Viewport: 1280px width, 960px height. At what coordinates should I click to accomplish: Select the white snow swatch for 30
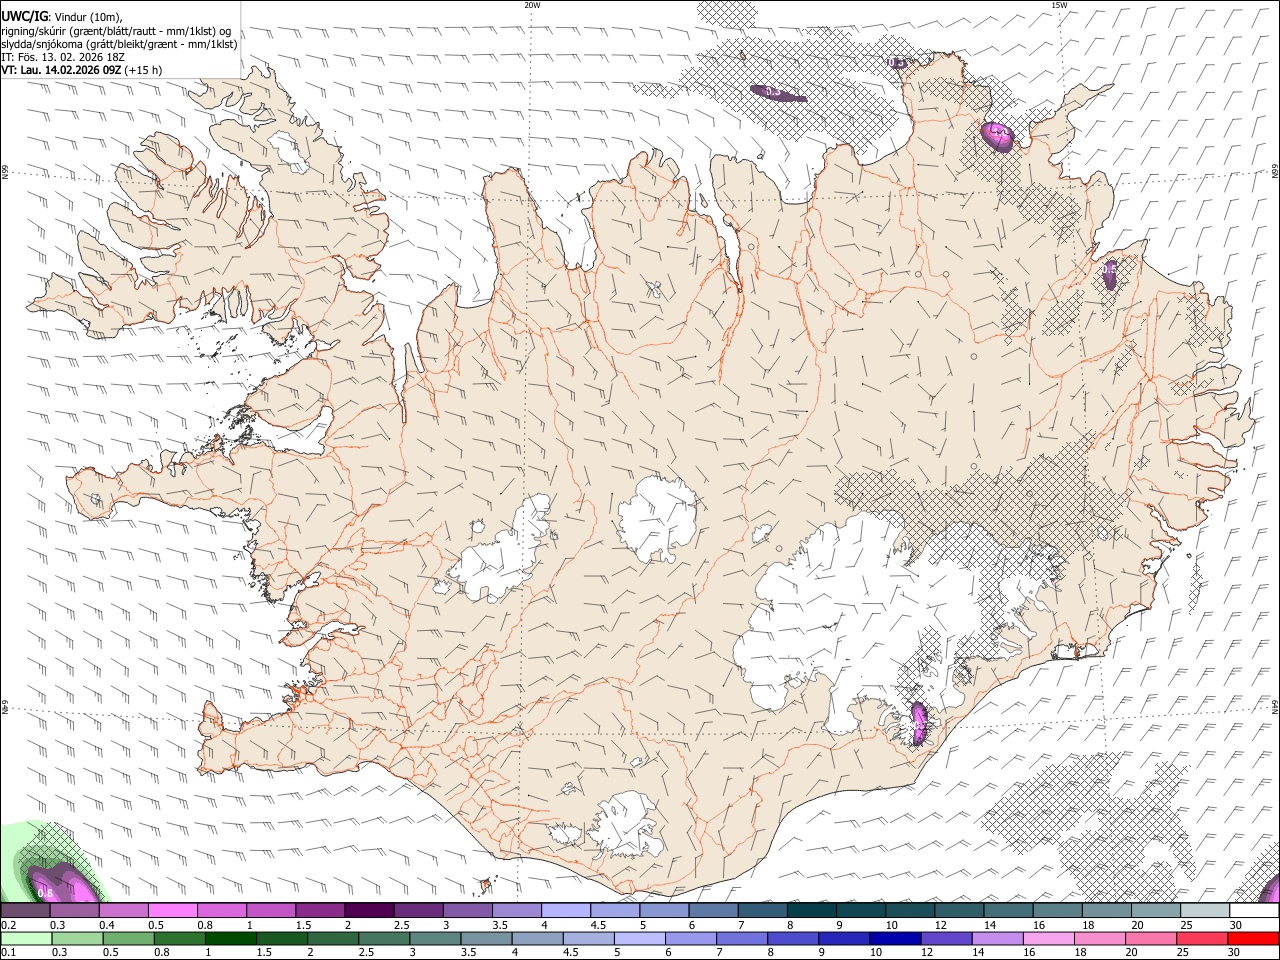pyautogui.click(x=1254, y=910)
